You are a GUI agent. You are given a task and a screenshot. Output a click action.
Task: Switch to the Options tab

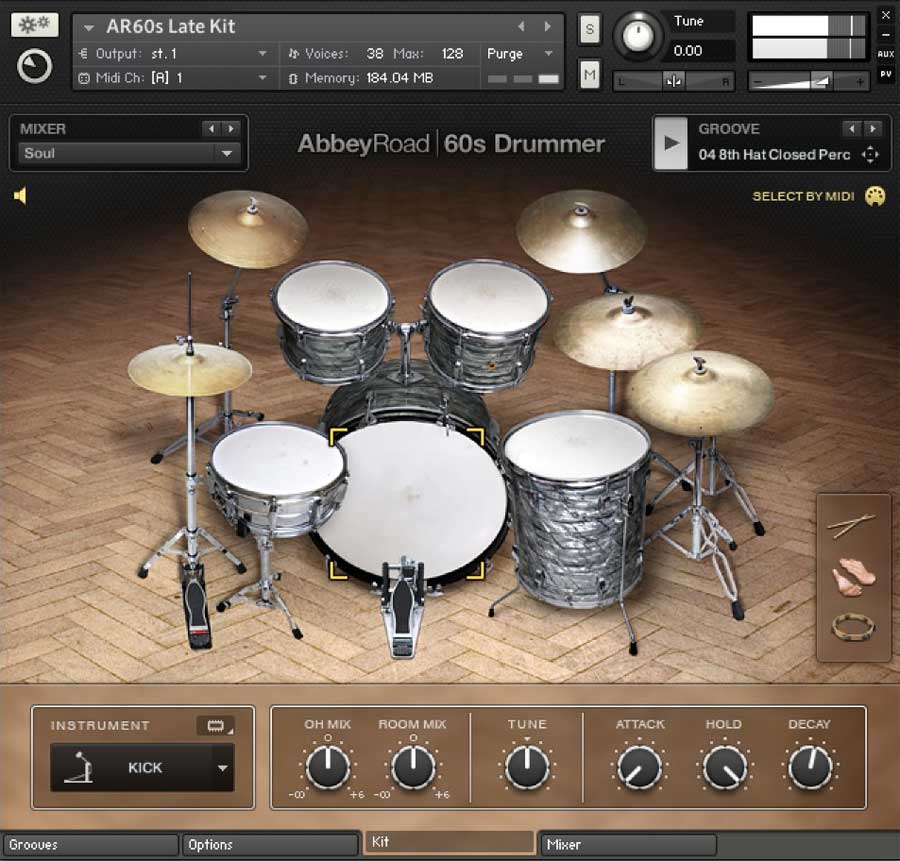coord(270,845)
